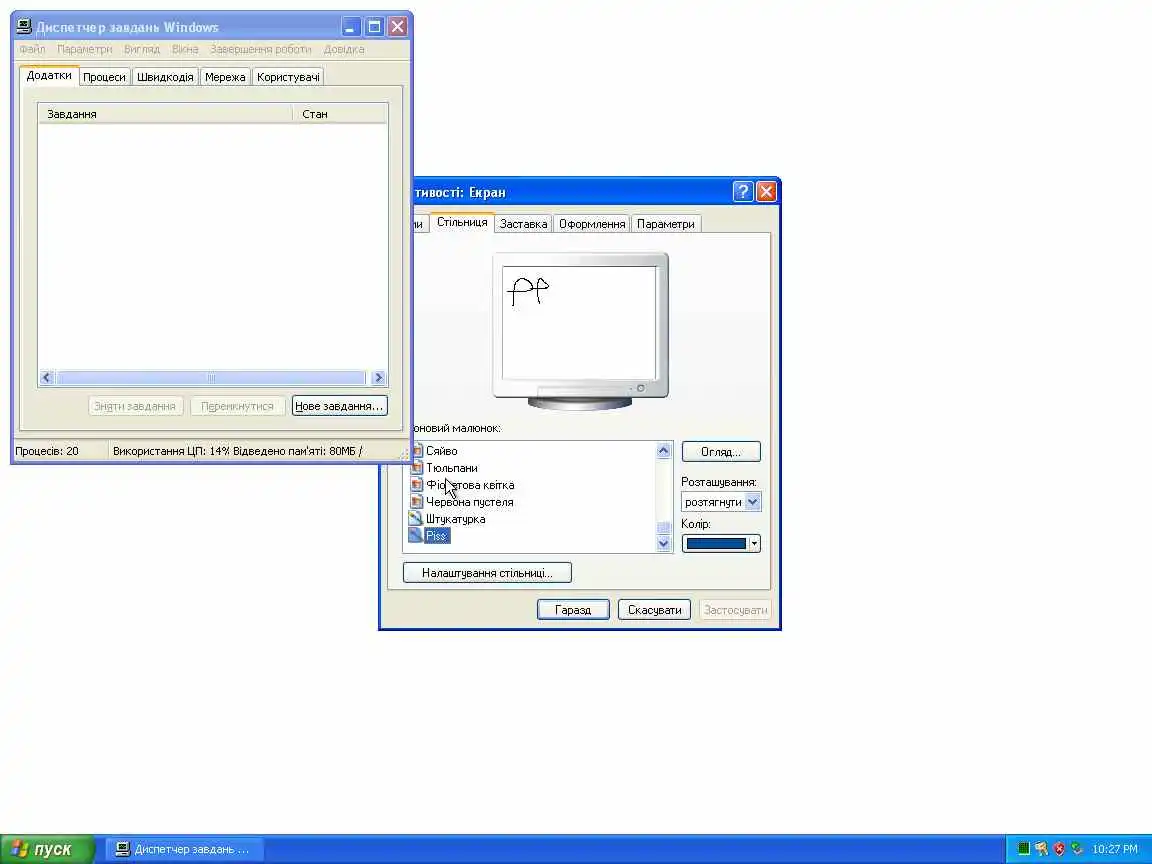1152x864 pixels.
Task: Click the icon beside the Piss wallpaper entry
Action: (416, 535)
